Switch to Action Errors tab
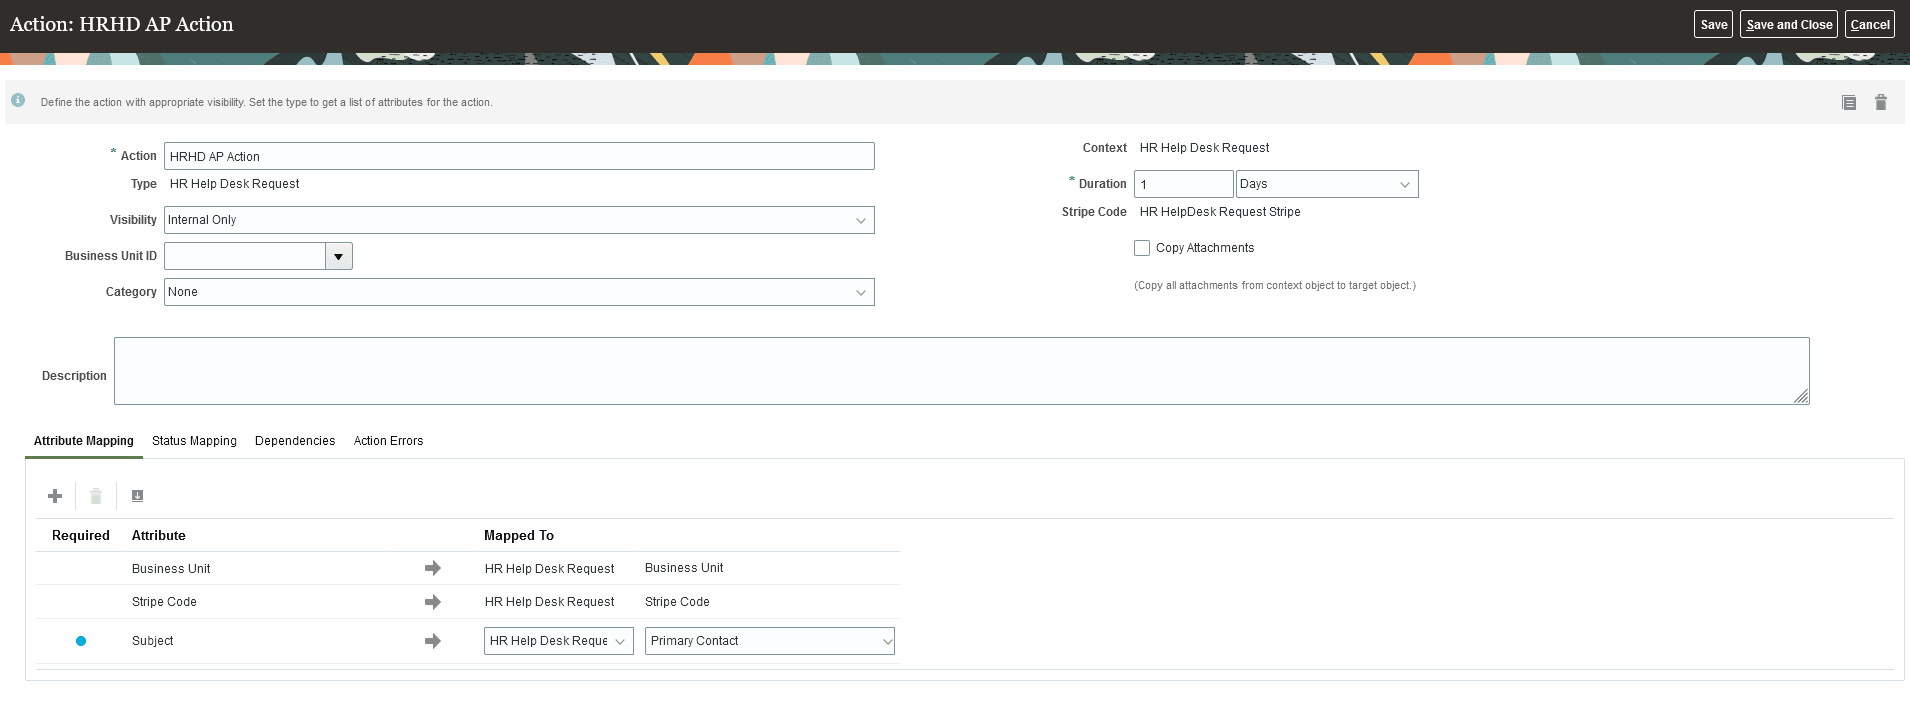 [x=388, y=441]
